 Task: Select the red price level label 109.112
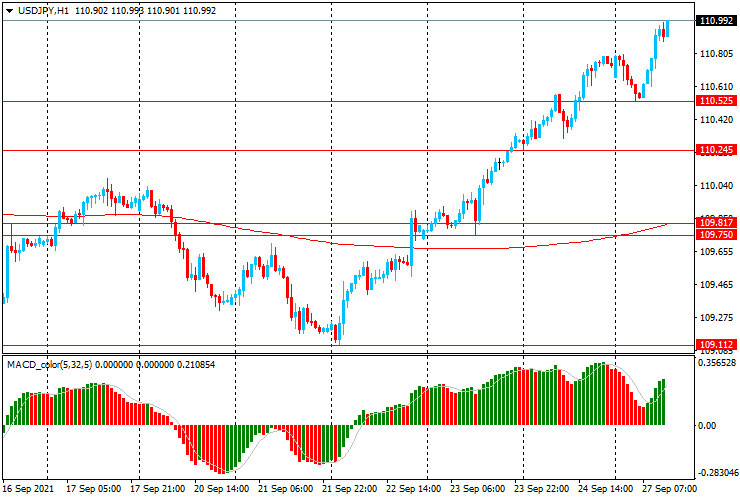coord(716,345)
